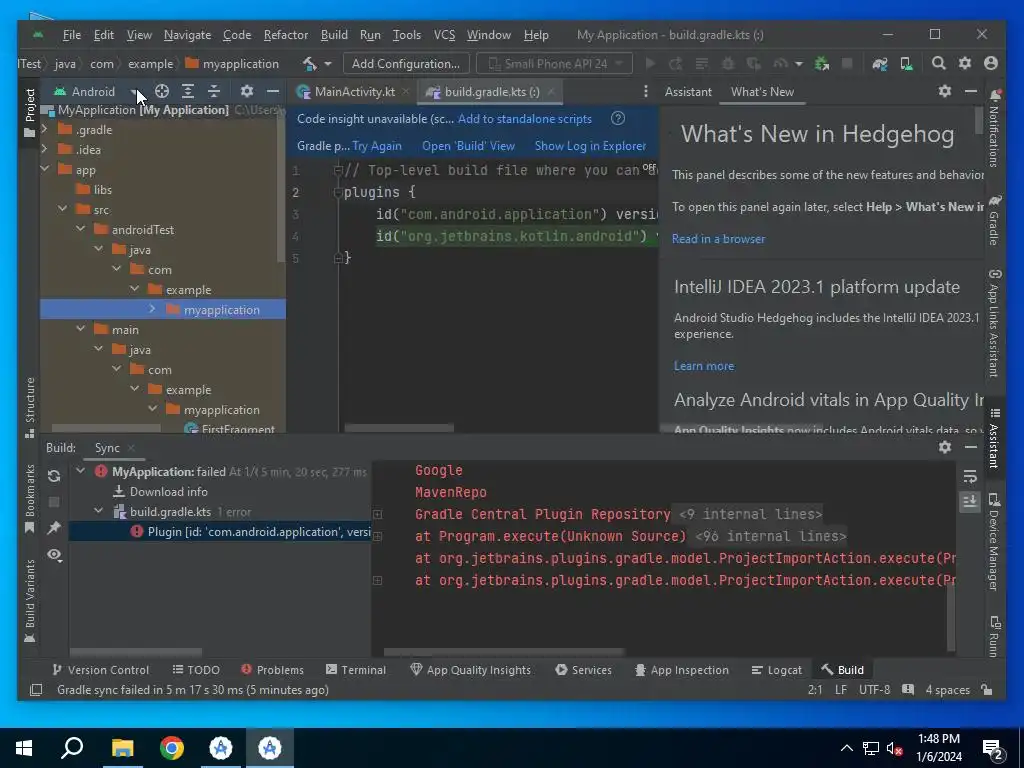Collapse the androidTest folder
Viewport: 1024px width, 768px height.
(80, 229)
